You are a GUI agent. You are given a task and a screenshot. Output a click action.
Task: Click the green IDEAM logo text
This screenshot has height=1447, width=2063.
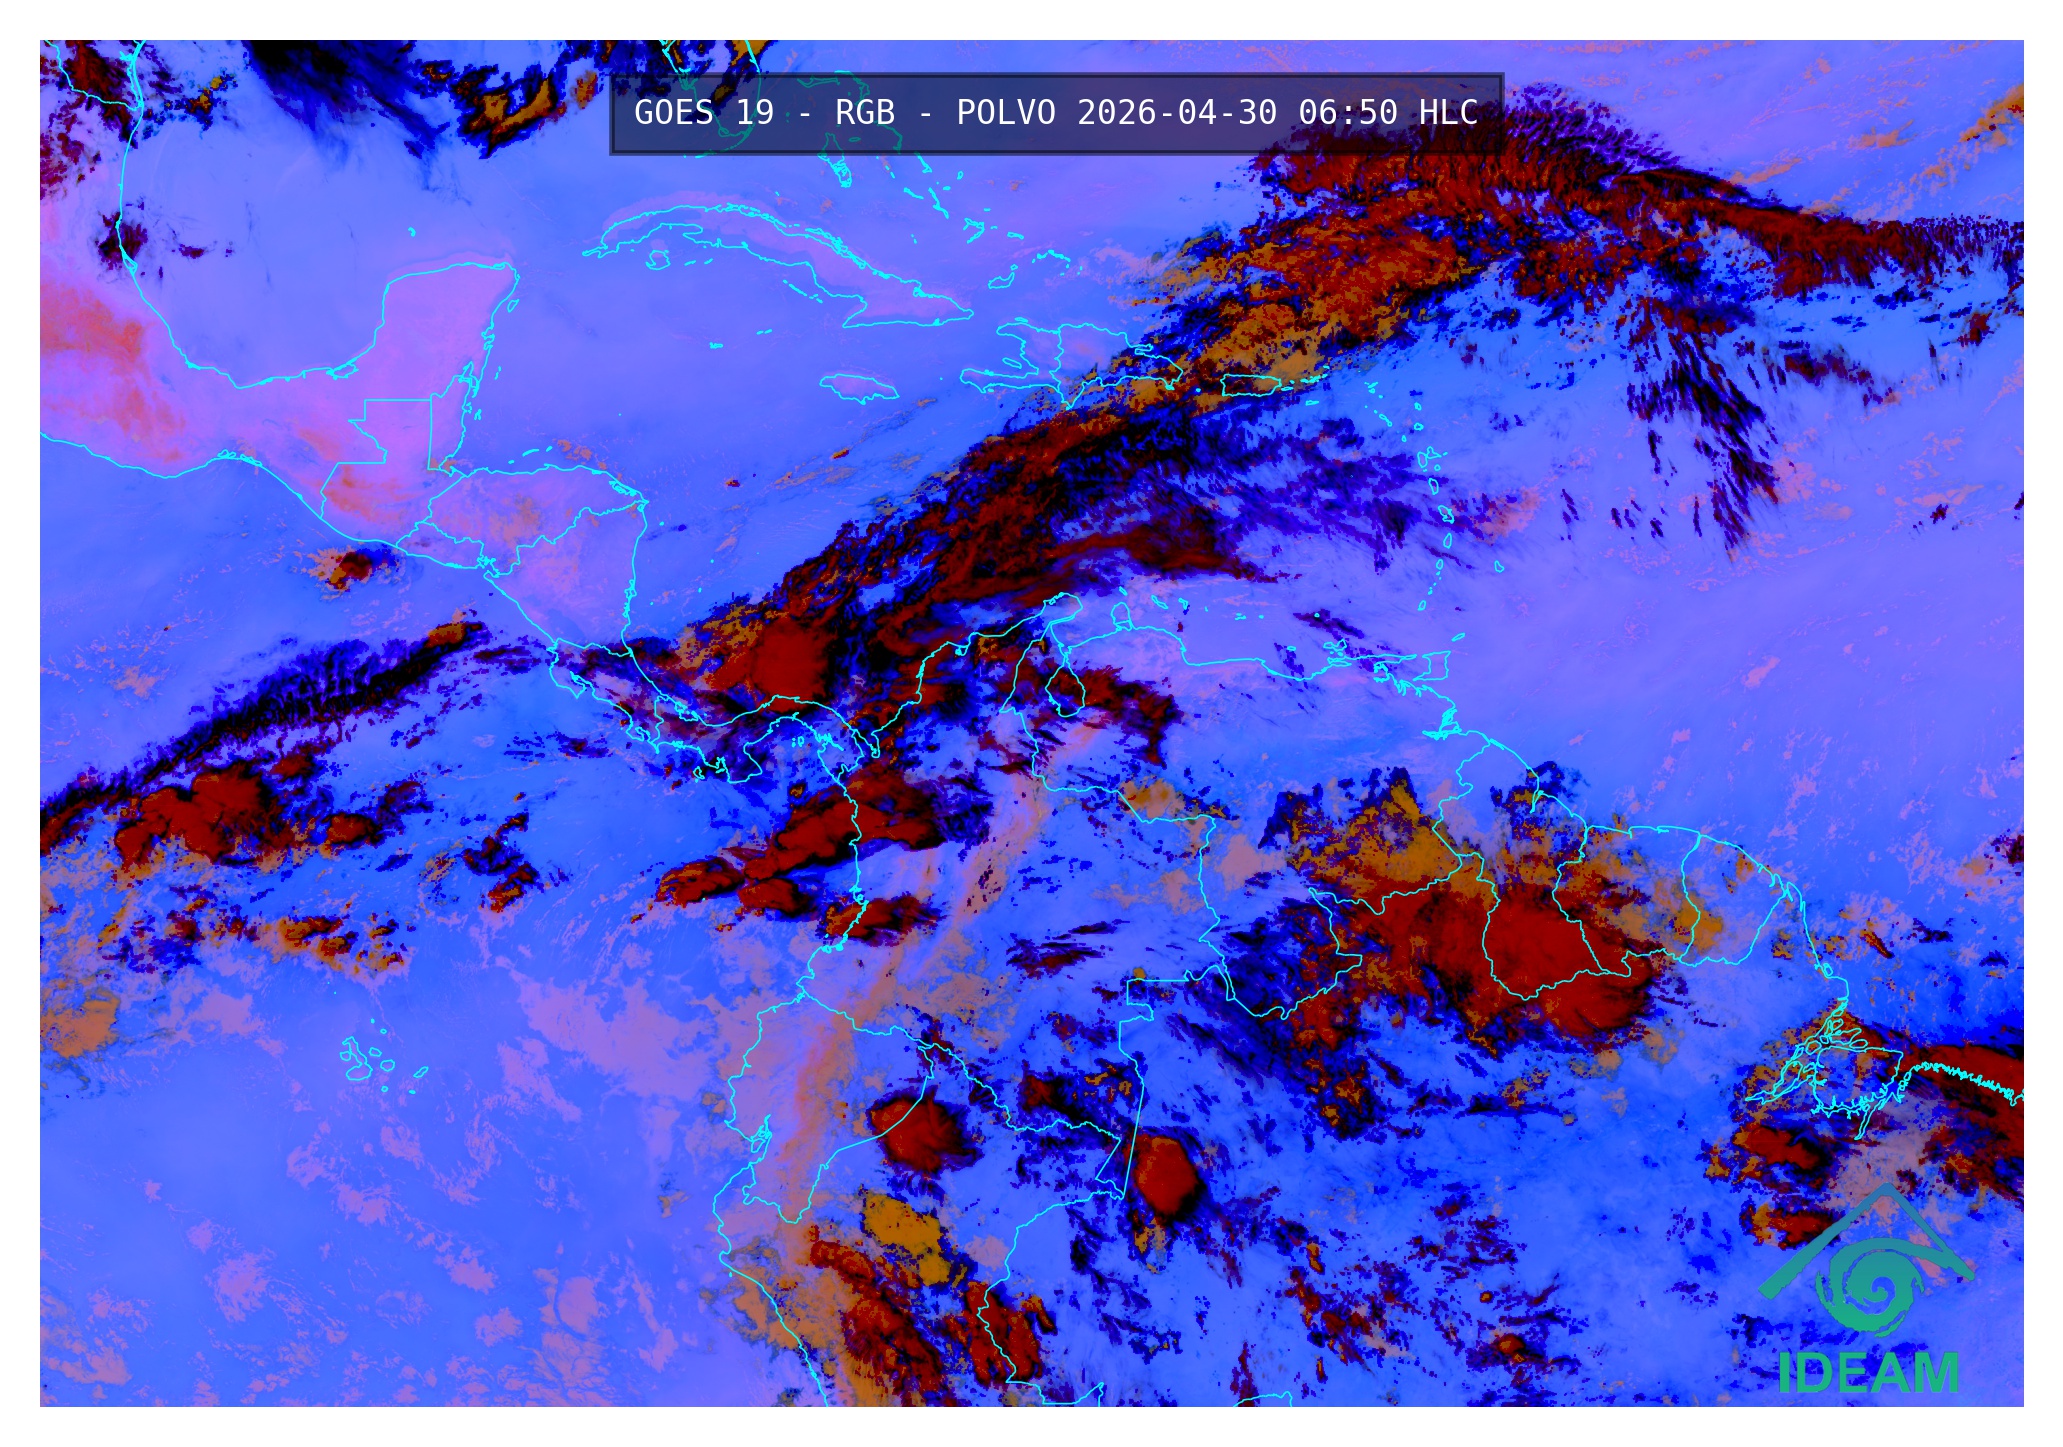pos(1868,1374)
